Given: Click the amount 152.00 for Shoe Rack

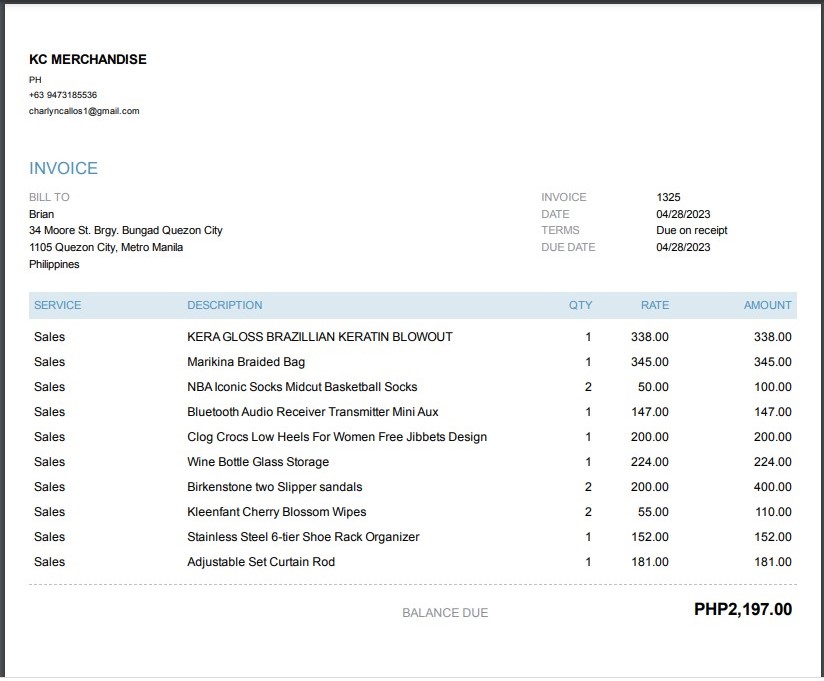Looking at the screenshot, I should pos(772,537).
